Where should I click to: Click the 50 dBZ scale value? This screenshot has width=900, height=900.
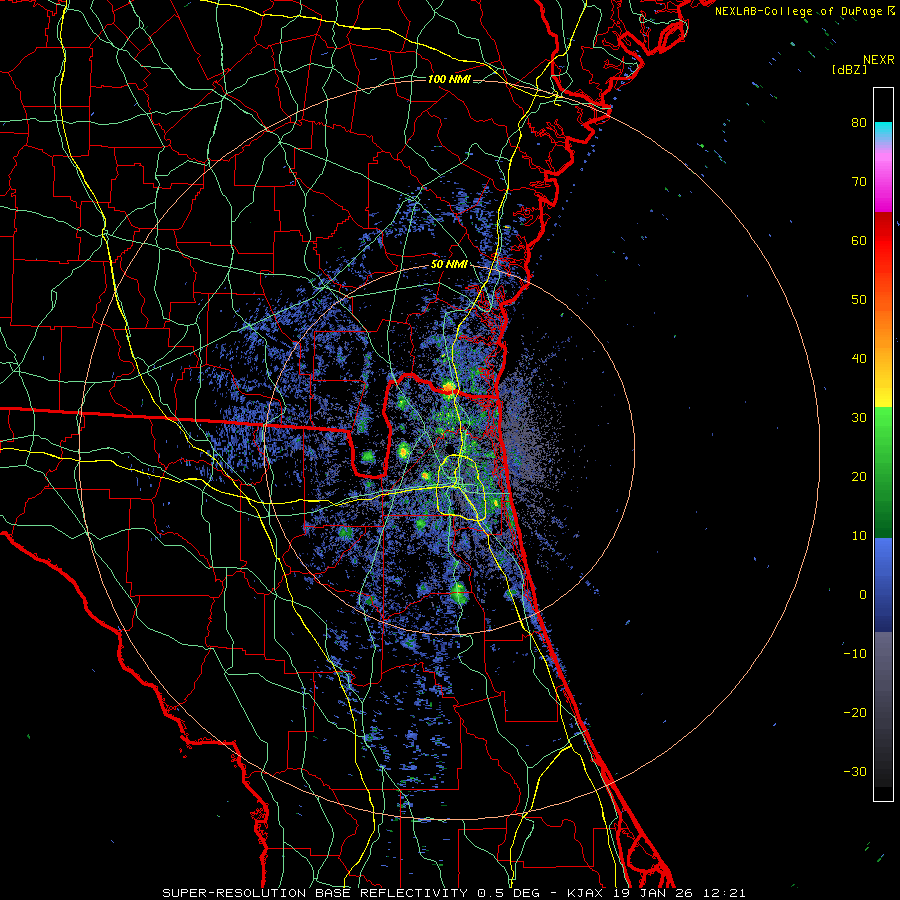(x=859, y=300)
